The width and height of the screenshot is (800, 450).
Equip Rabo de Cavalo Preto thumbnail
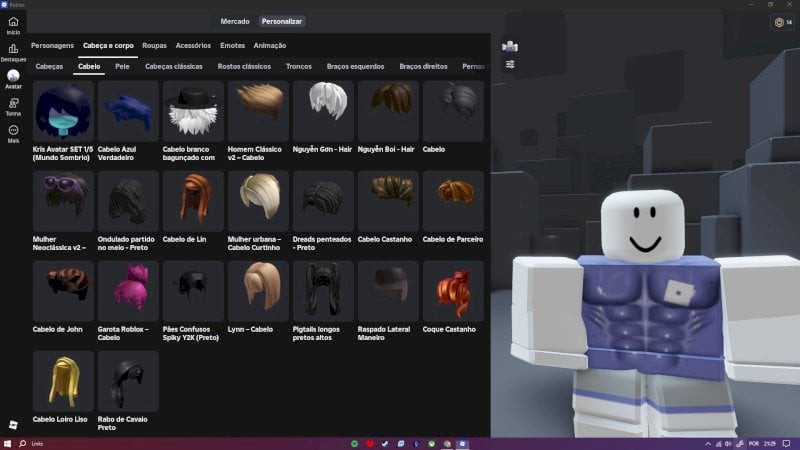click(128, 381)
